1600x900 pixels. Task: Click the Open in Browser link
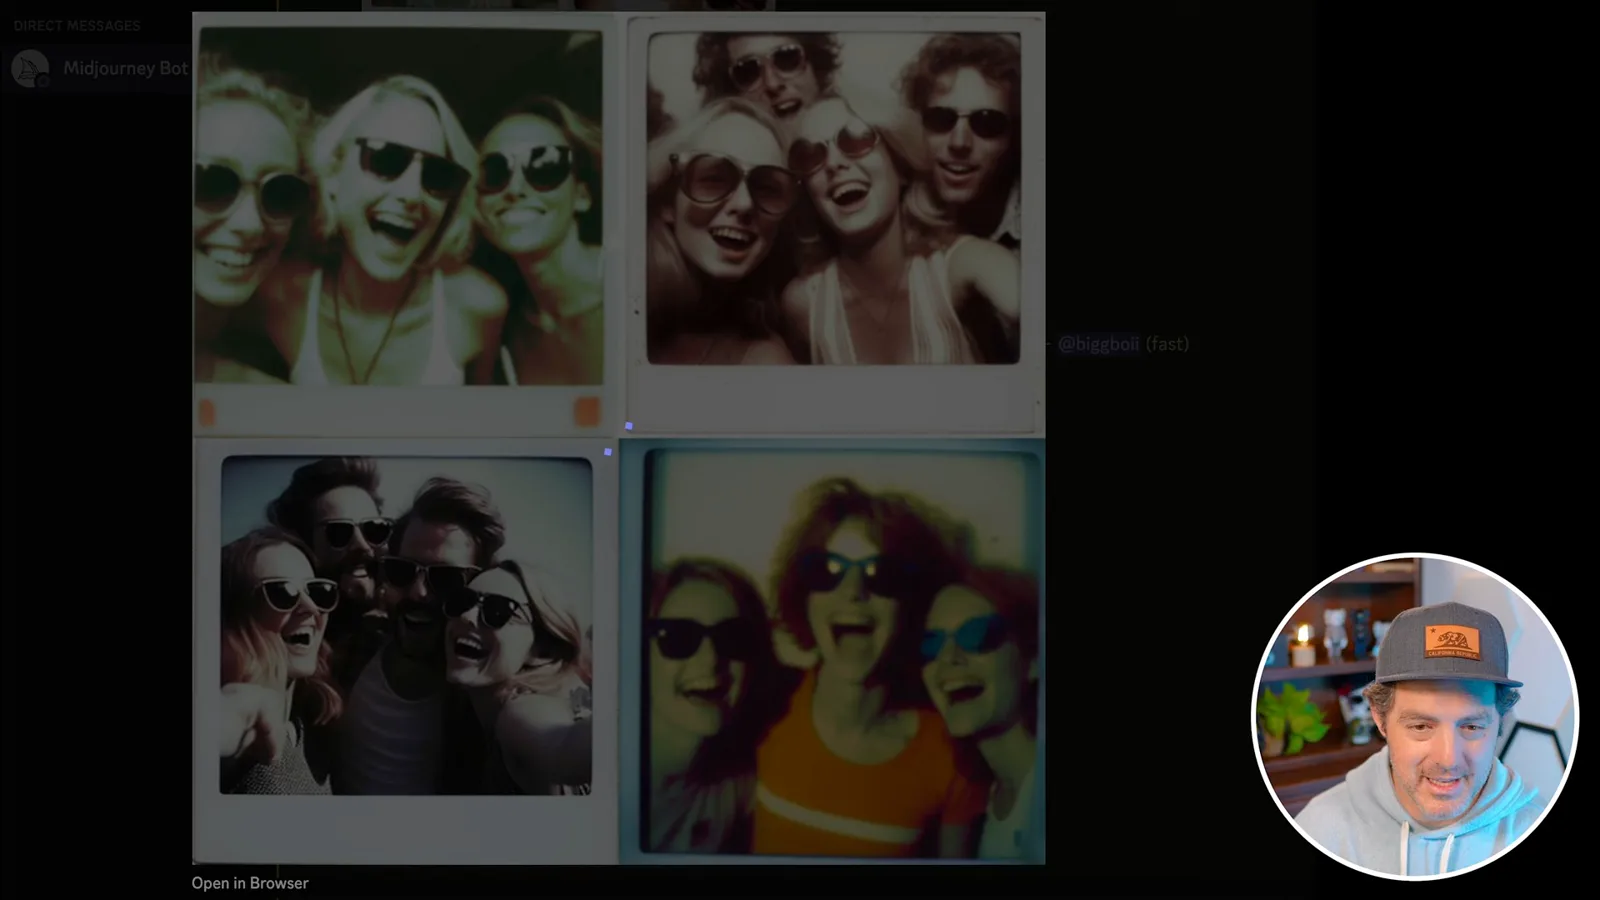(x=250, y=883)
